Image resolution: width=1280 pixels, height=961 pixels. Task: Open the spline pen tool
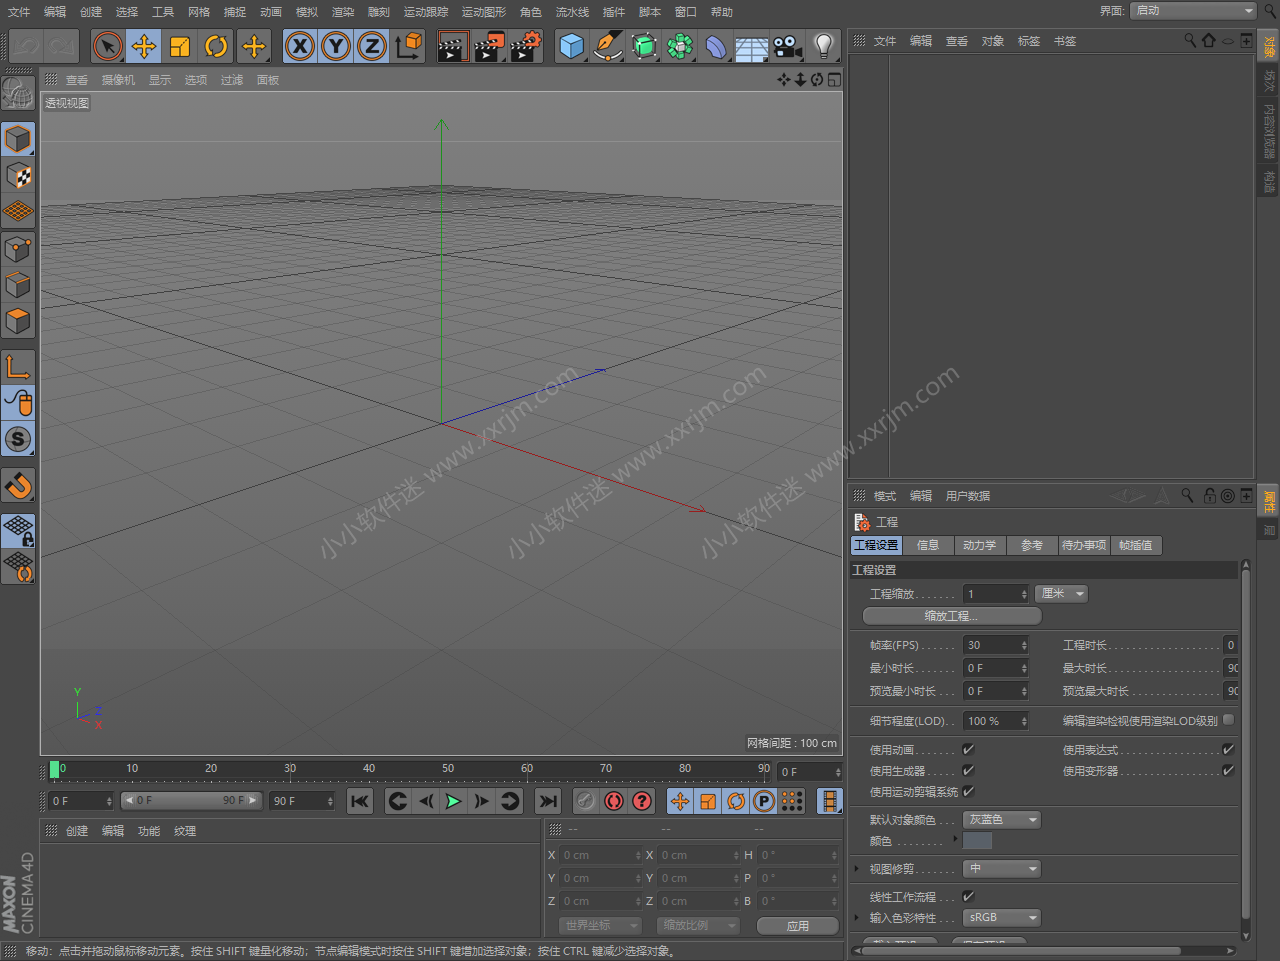click(x=608, y=46)
